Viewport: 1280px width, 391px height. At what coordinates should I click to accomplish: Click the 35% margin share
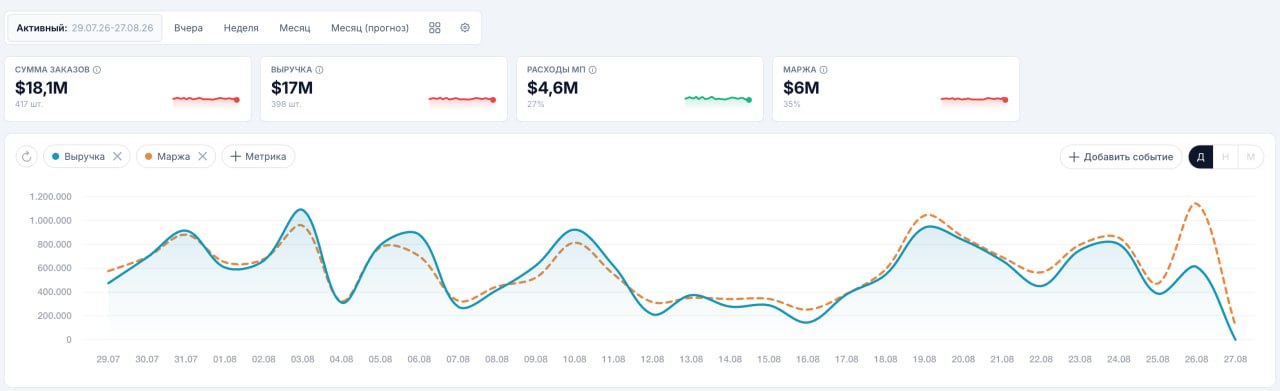[792, 104]
